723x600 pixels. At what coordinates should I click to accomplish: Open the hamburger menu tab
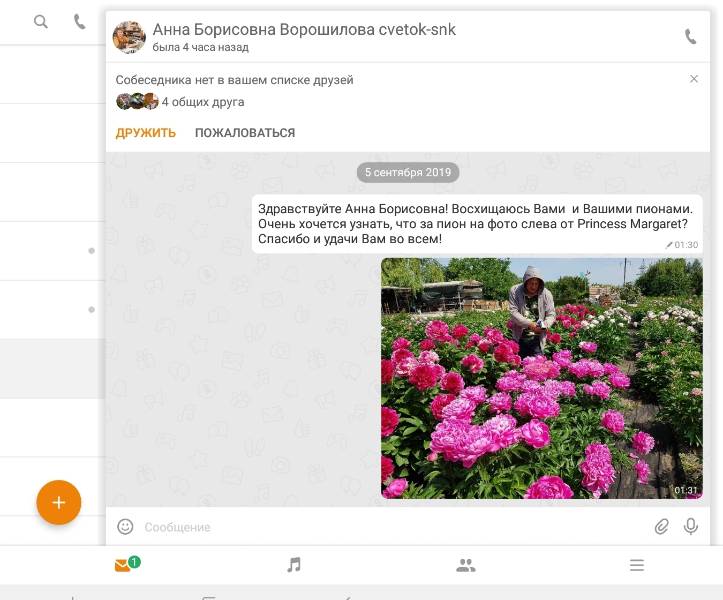[637, 565]
